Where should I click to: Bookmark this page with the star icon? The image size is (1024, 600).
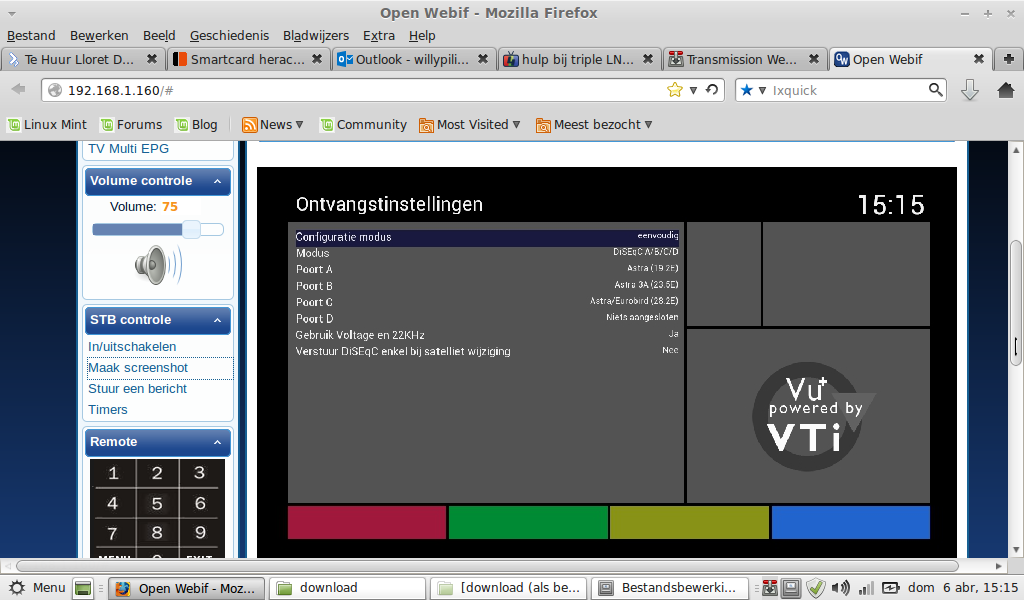tap(675, 90)
